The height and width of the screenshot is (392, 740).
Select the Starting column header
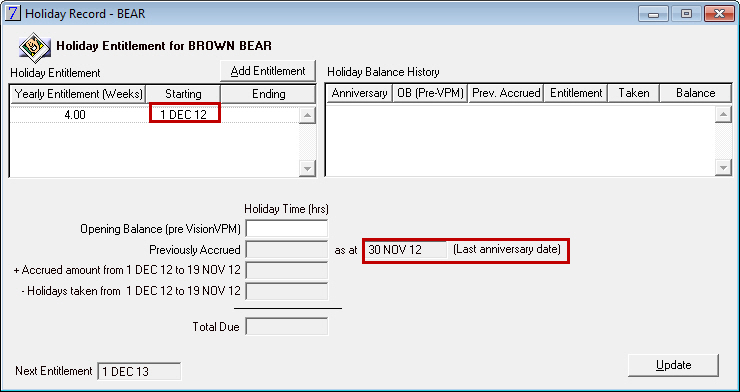click(x=183, y=94)
